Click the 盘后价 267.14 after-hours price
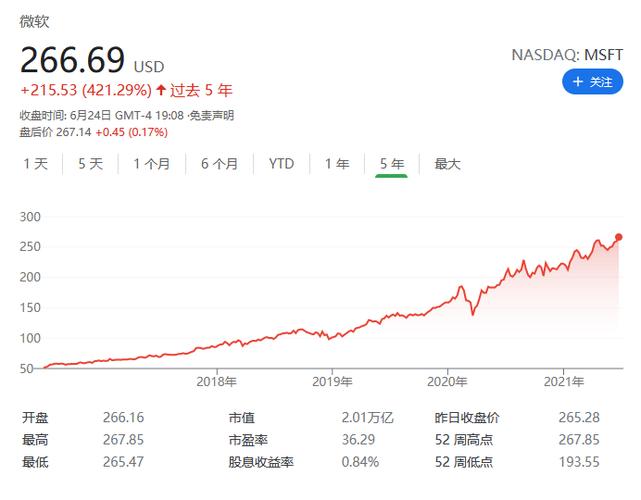This screenshot has width=641, height=500. (55, 132)
